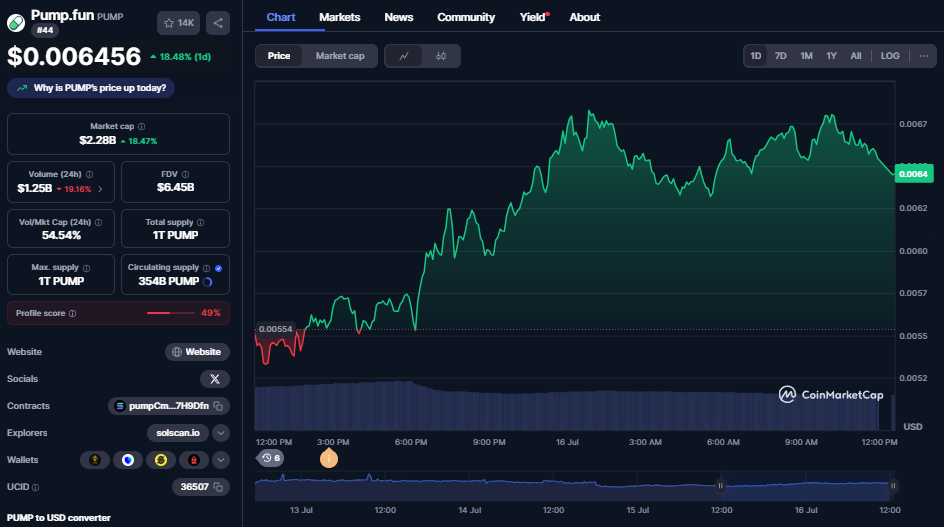Click the $2.28B market cap value
Screen dimensions: 944x527
(x=98, y=140)
